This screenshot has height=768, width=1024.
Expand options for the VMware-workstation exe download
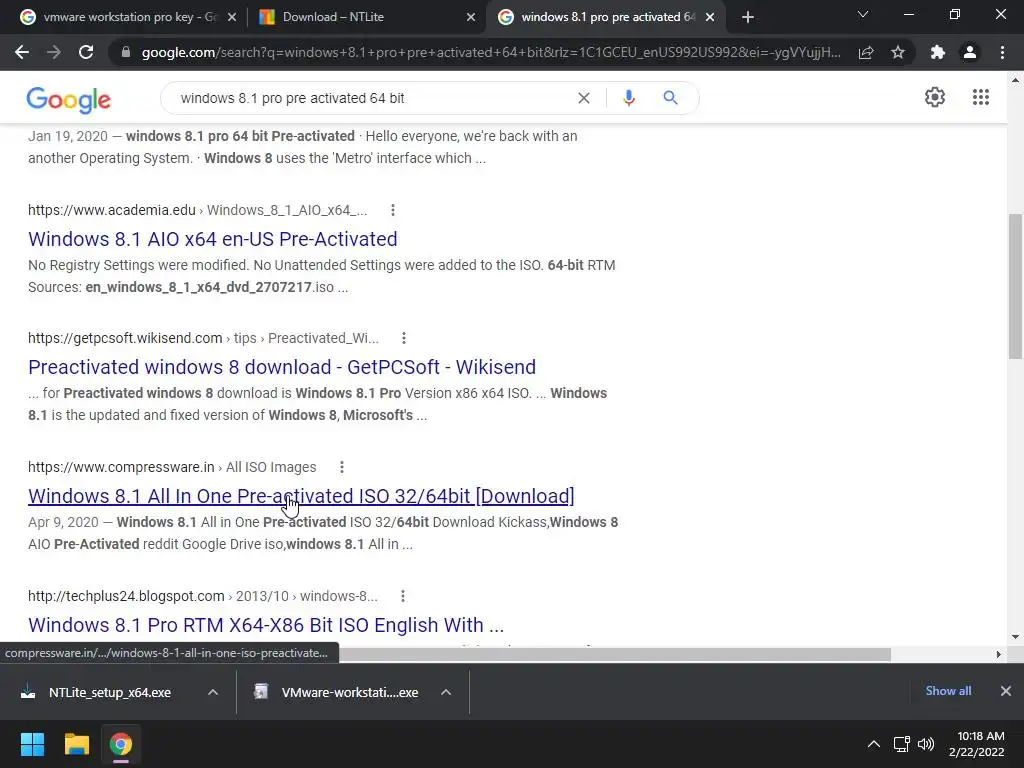tap(445, 692)
